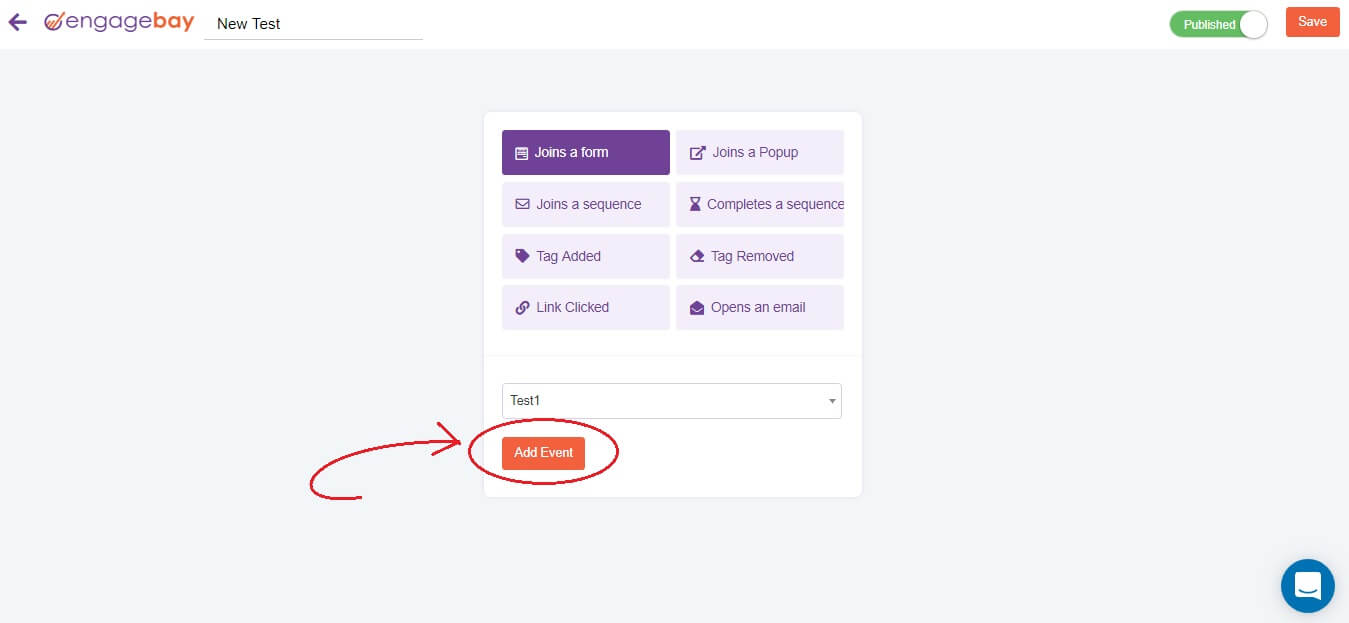Click the EngageBay logo

click(x=120, y=20)
